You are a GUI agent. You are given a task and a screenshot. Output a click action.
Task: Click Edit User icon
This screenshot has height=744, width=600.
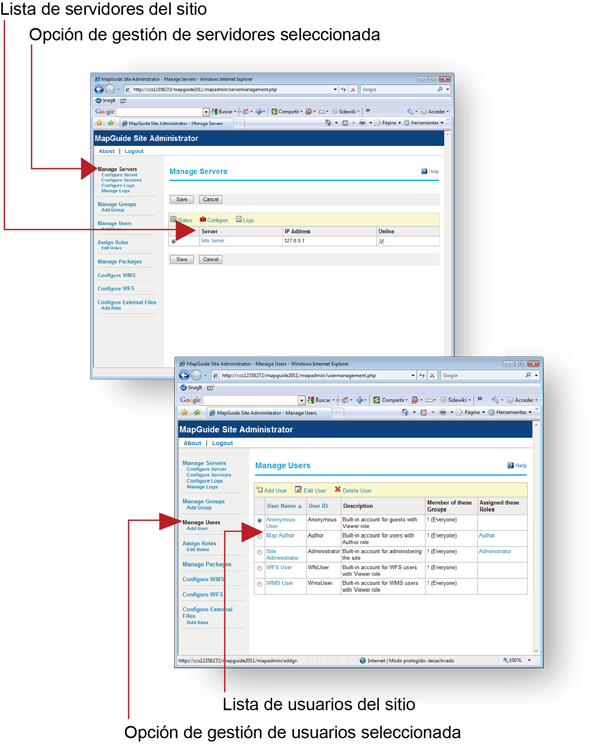coord(298,490)
